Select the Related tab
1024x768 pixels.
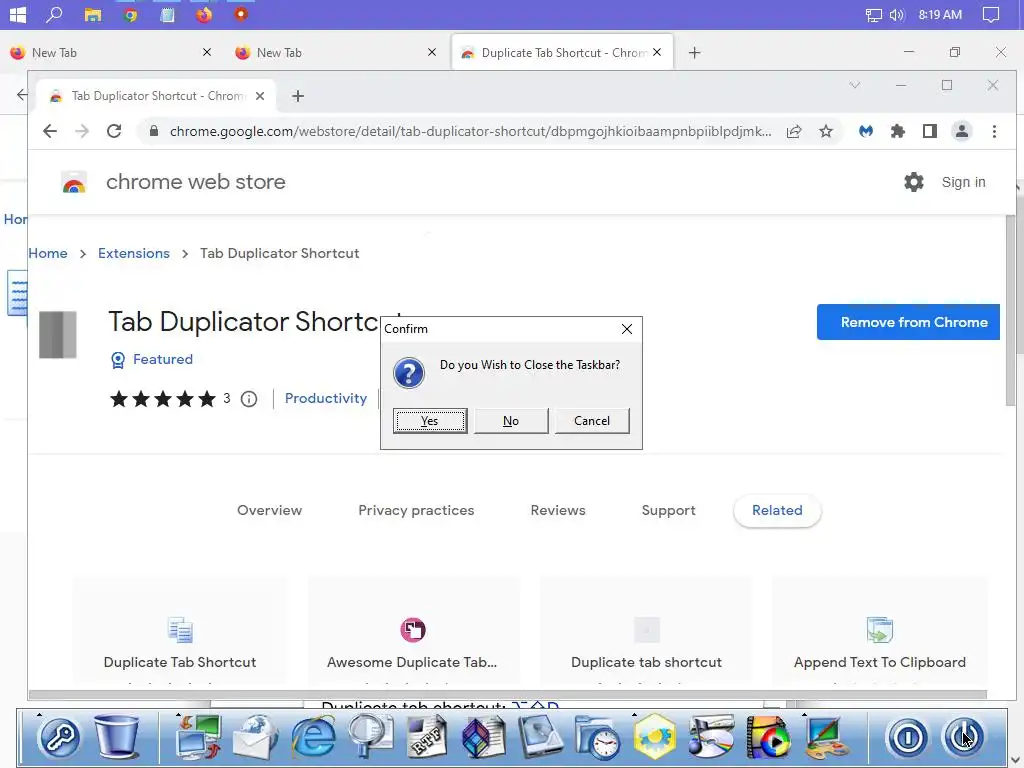click(x=777, y=510)
